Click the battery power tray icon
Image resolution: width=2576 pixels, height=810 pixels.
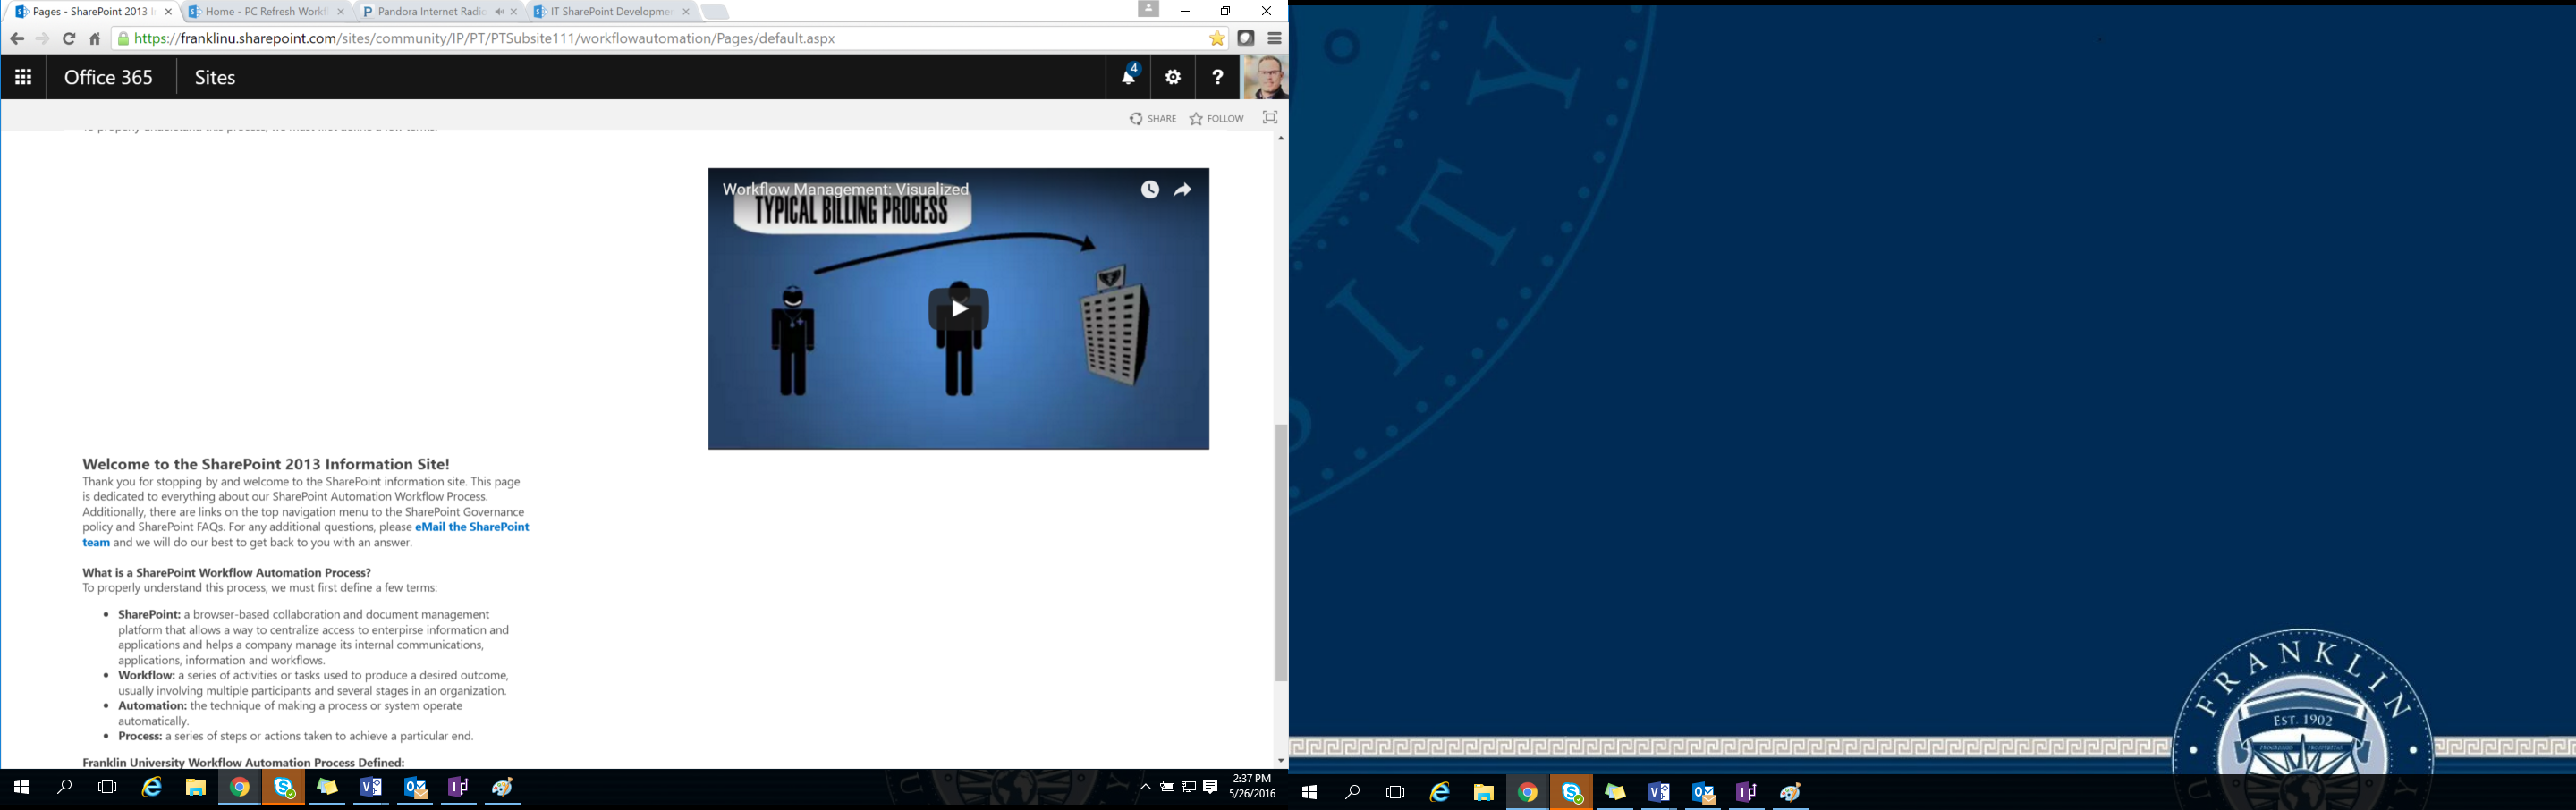click(x=1167, y=788)
